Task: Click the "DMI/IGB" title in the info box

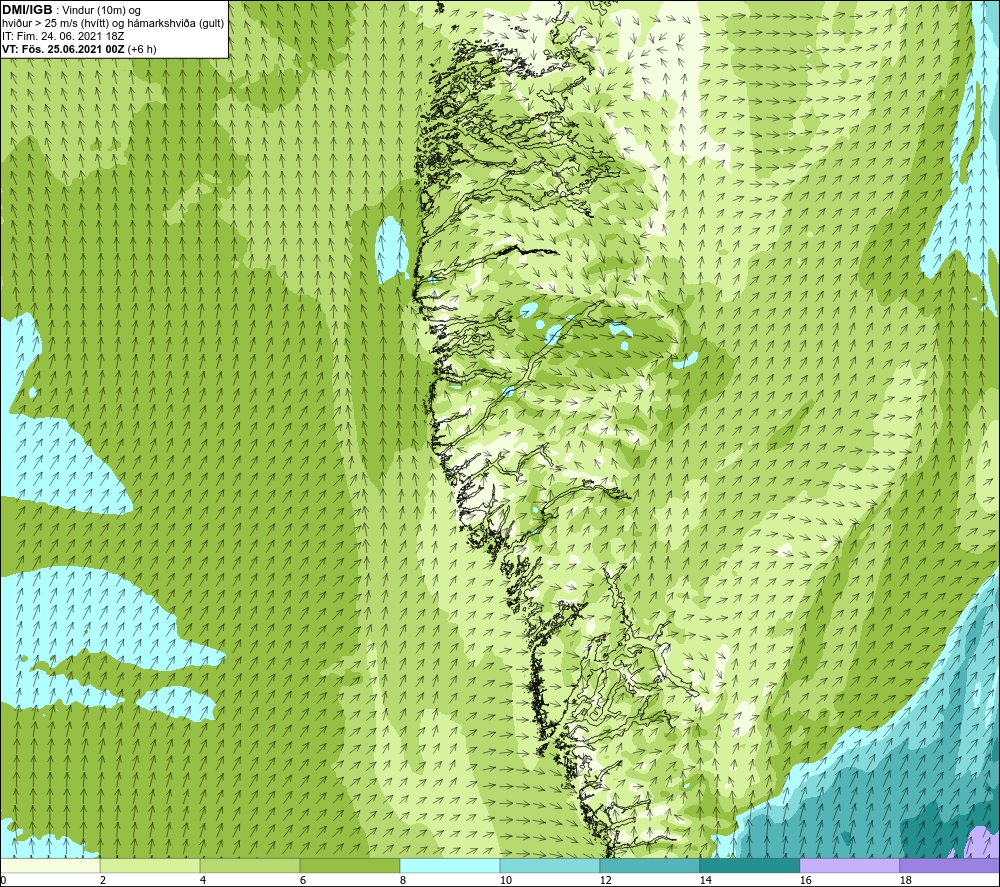Action: pyautogui.click(x=27, y=10)
